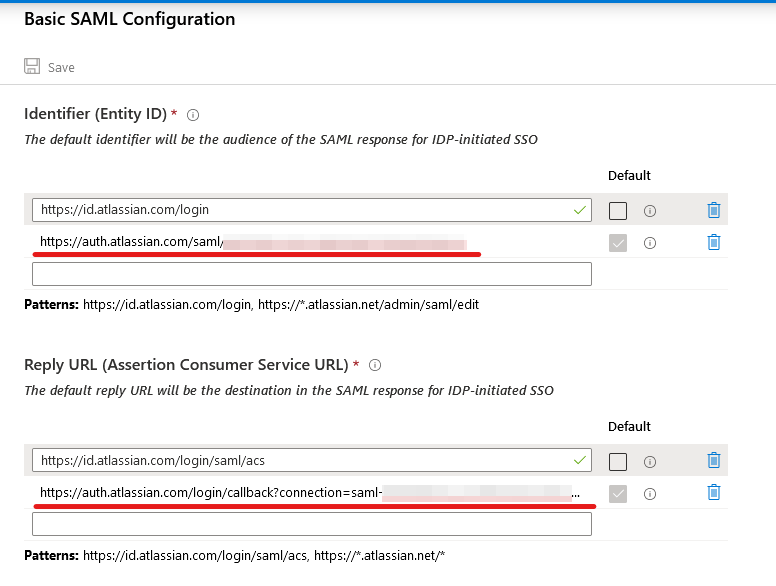
Task: Delete the id.atlassian.com/login identifier entry
Action: point(713,210)
